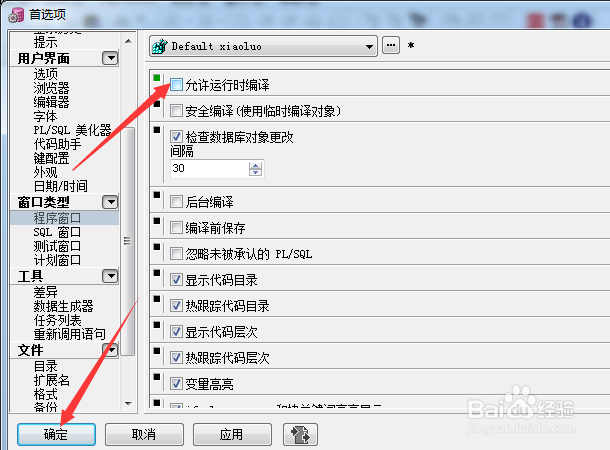Image resolution: width=610 pixels, height=450 pixels.
Task: Click the ellipsis button beside preference set
Action: click(x=391, y=46)
